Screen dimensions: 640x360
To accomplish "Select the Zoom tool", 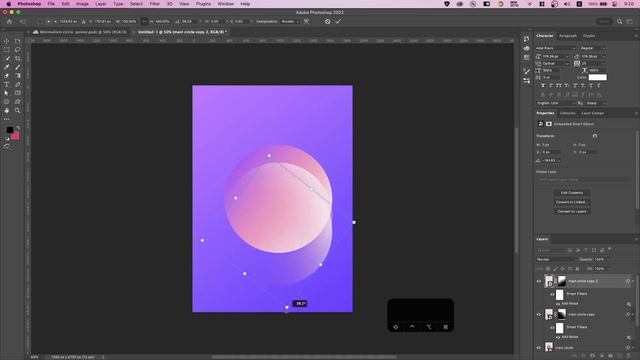I will 17,111.
